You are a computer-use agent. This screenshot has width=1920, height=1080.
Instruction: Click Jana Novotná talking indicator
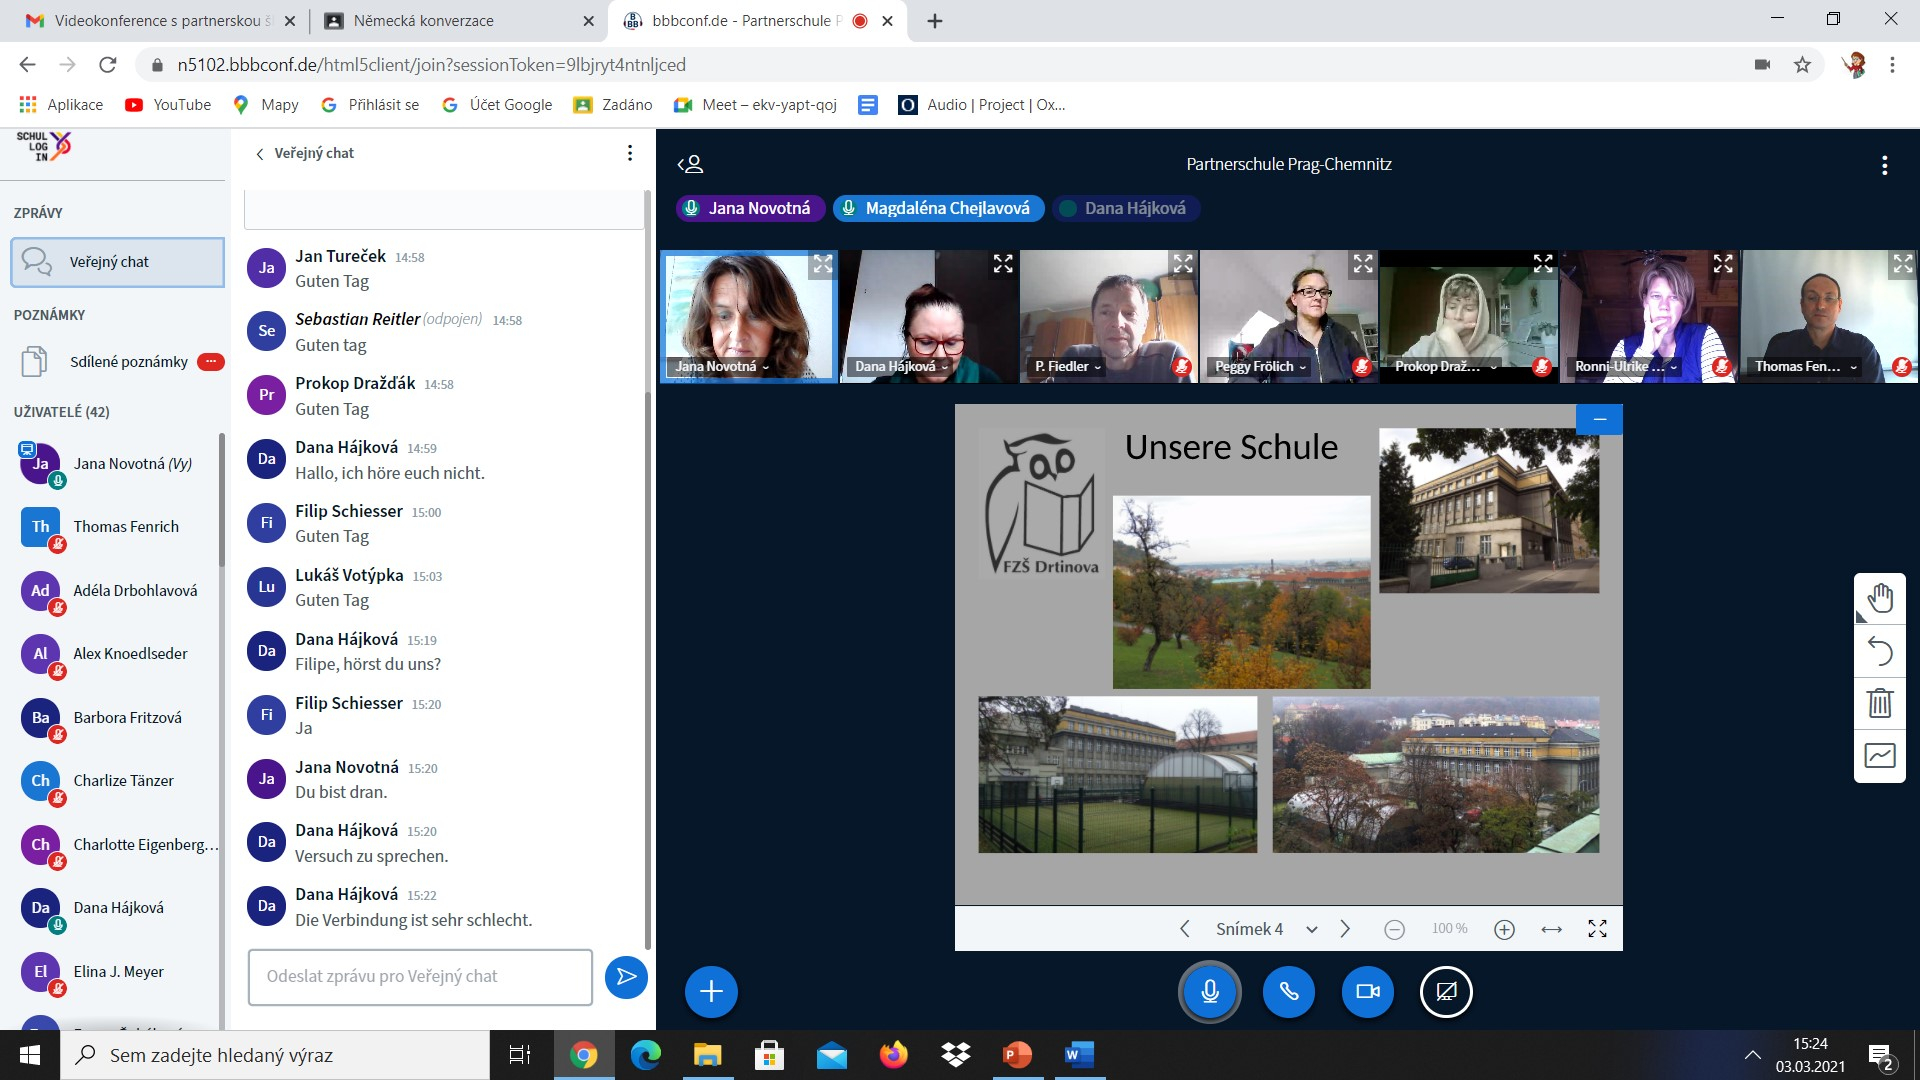749,208
